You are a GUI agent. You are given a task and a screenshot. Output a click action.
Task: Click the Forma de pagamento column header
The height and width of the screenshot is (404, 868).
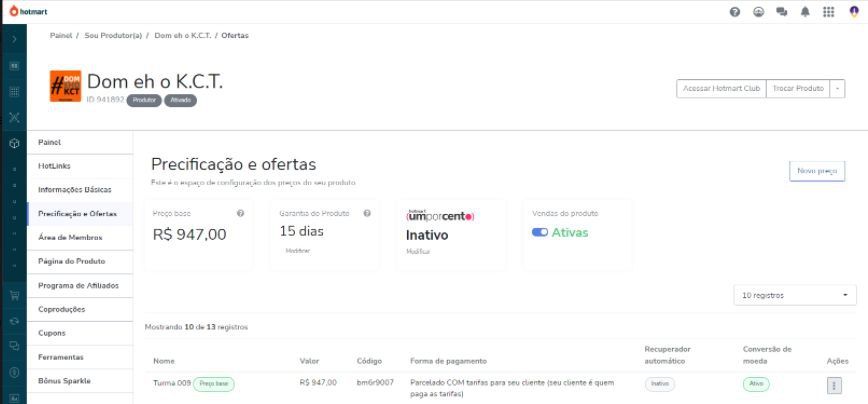pos(448,361)
